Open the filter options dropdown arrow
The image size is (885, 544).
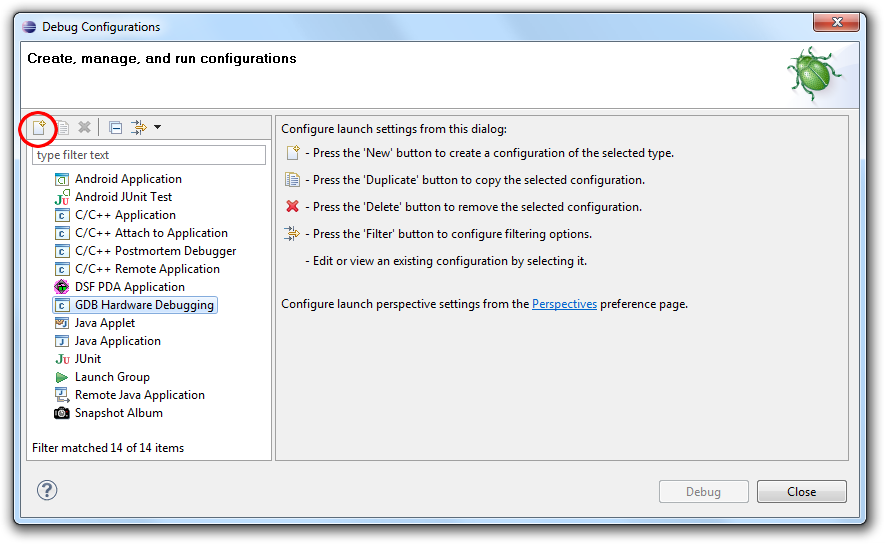coord(157,127)
